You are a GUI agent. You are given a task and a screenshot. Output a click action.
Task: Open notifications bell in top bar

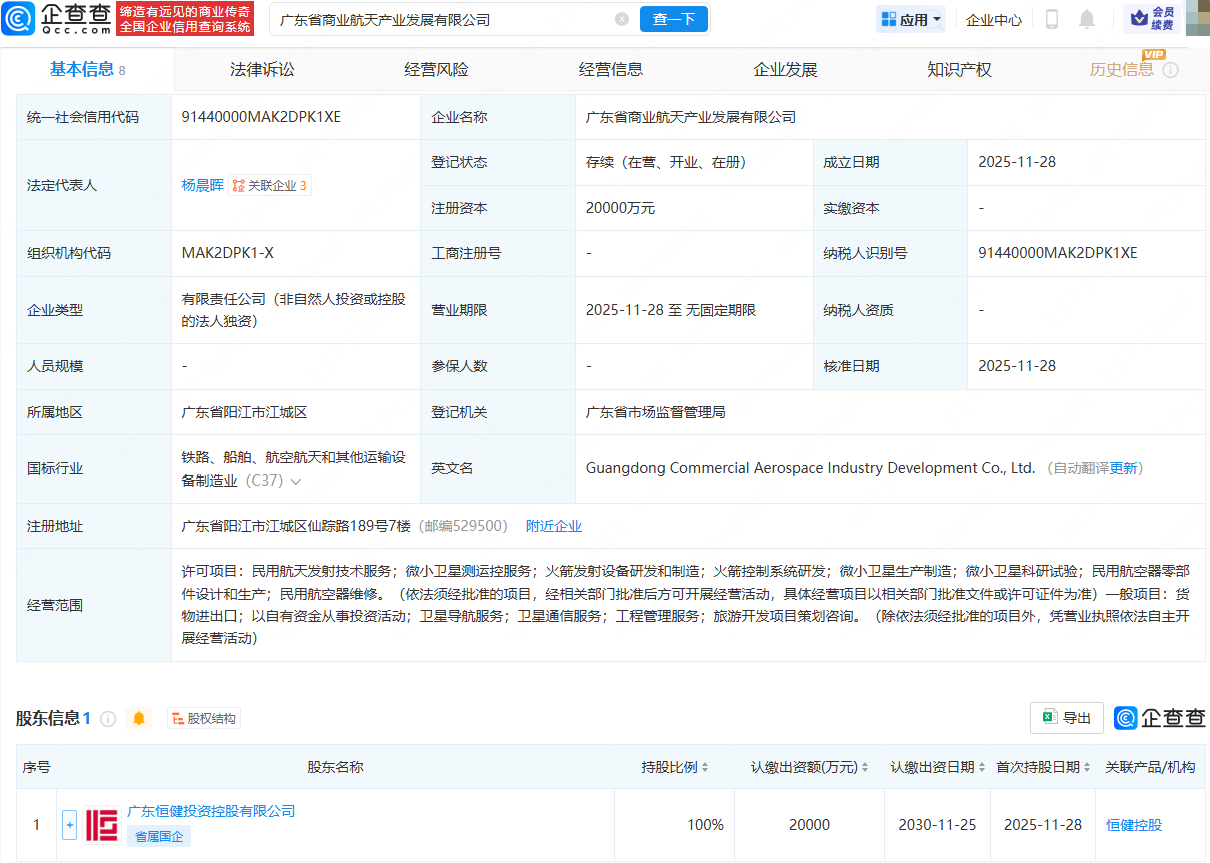point(1087,19)
